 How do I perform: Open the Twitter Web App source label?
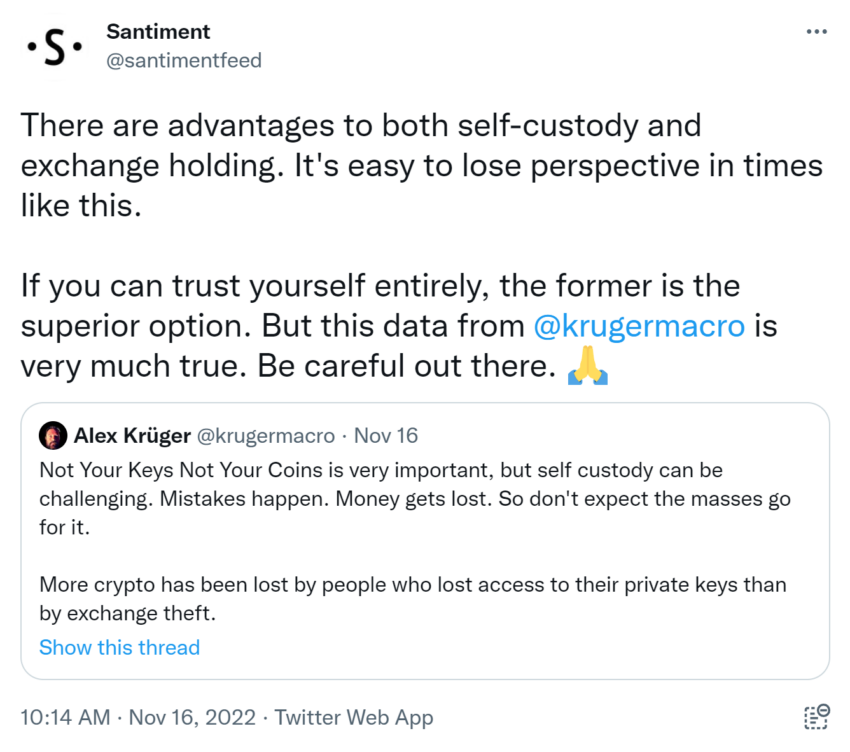354,717
